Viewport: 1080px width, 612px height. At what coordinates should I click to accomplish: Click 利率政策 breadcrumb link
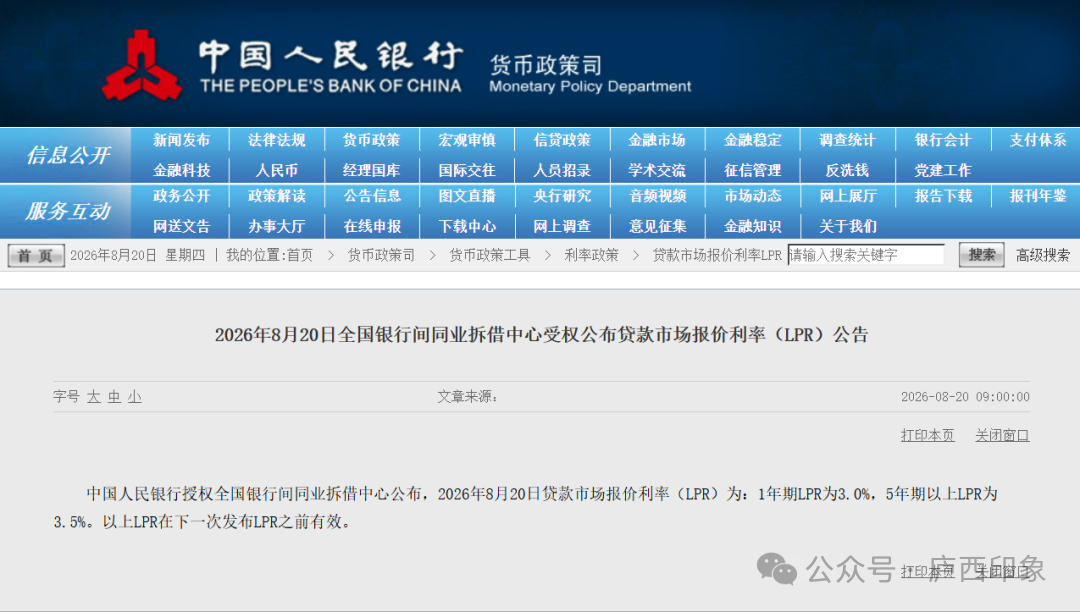[591, 255]
